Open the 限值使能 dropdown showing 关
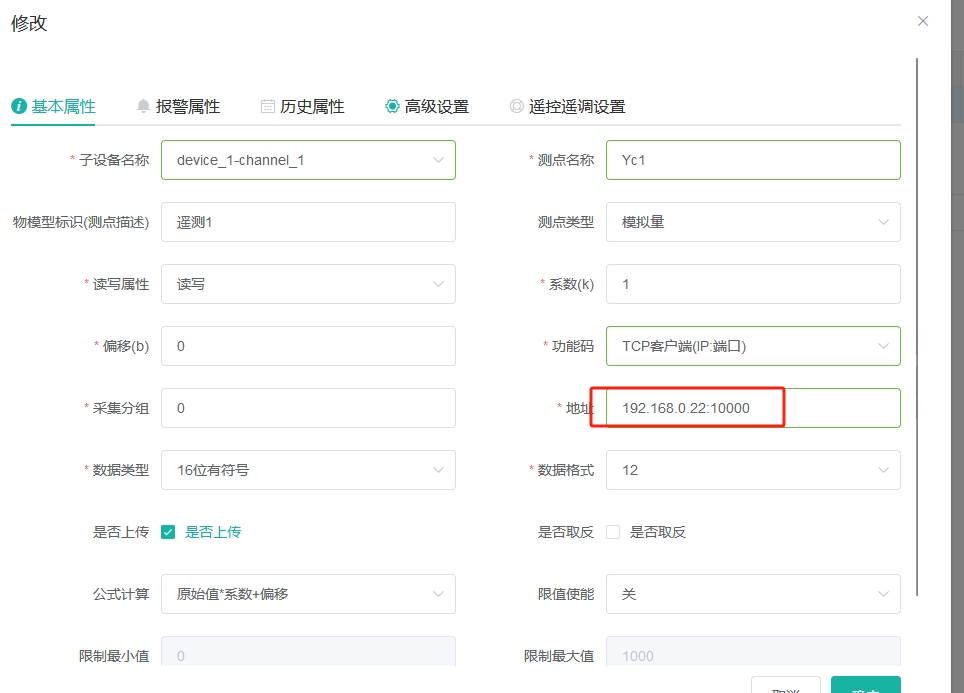Screen dimensions: 964x693 [x=753, y=594]
